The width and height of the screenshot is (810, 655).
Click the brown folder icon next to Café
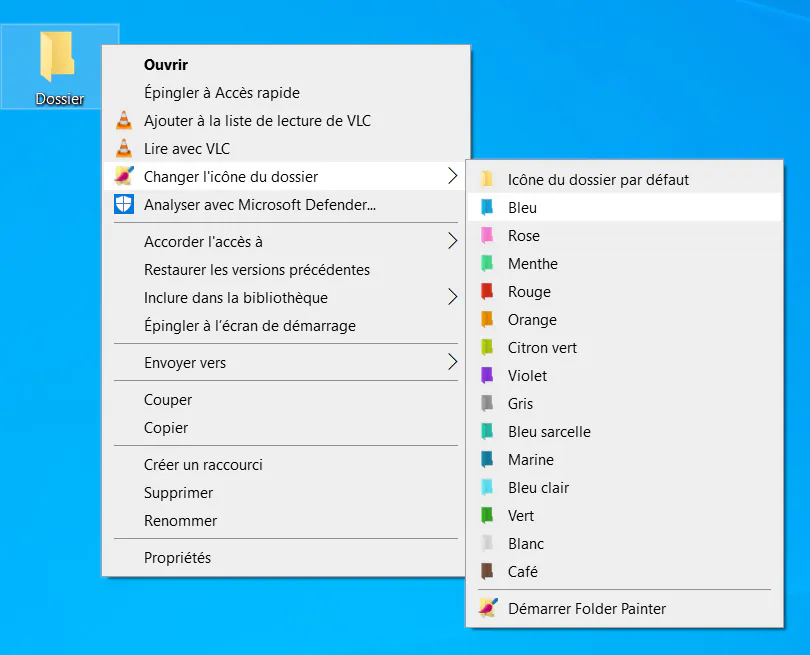[x=487, y=571]
